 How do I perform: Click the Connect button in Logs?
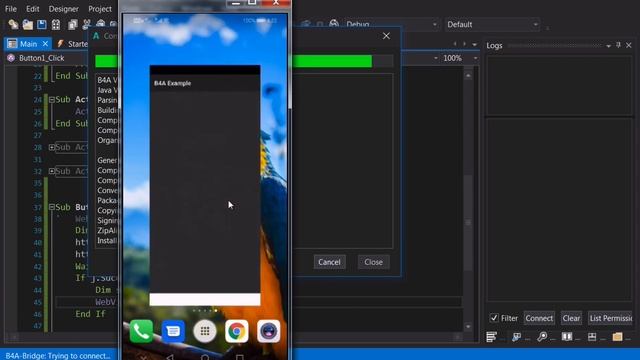[x=539, y=318]
